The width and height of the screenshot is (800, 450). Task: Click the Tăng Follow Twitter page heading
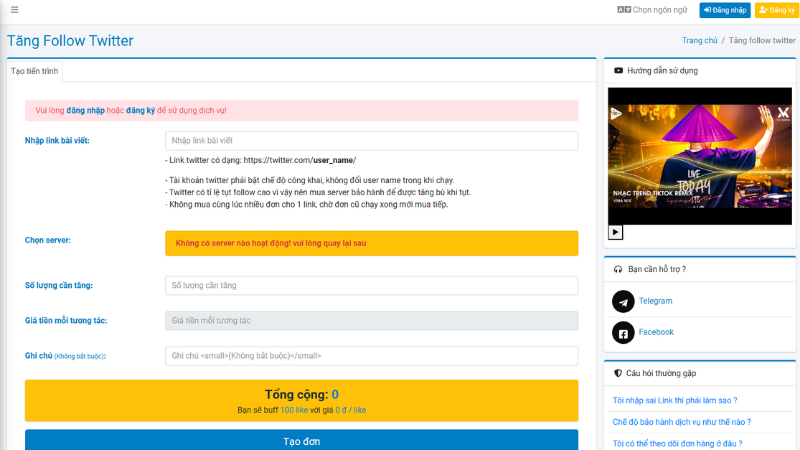point(70,41)
